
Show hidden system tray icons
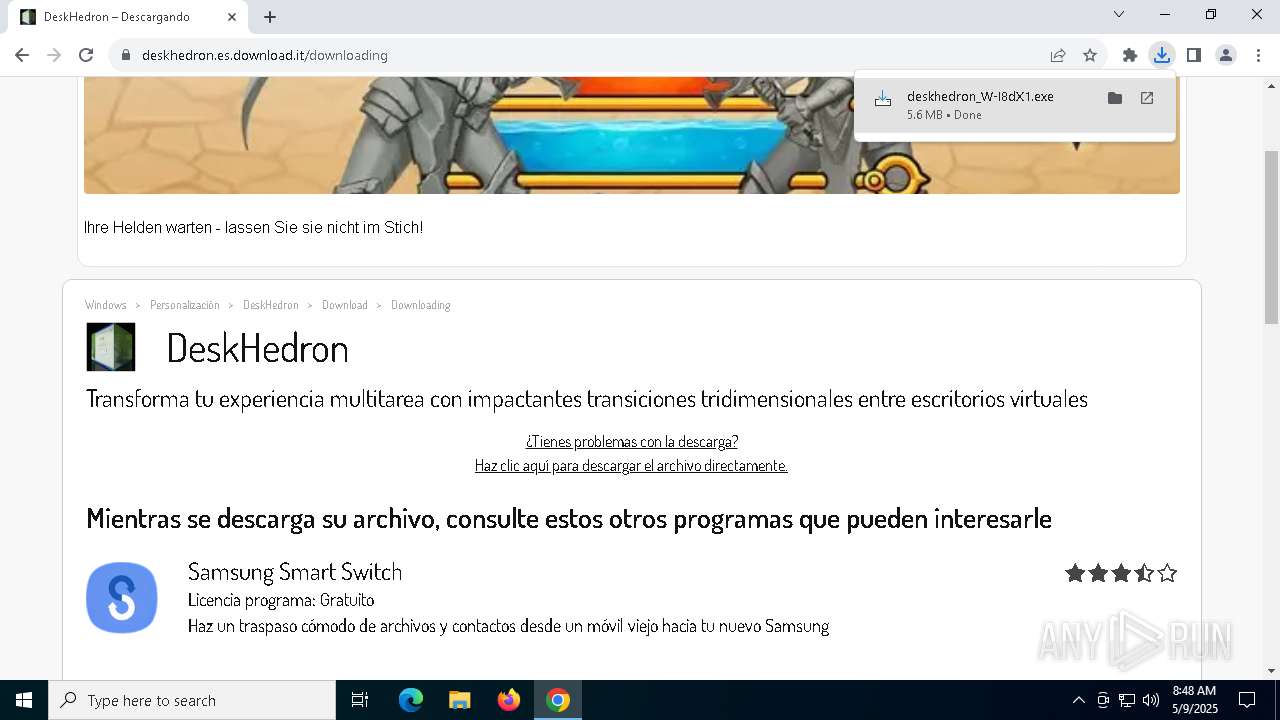point(1079,700)
